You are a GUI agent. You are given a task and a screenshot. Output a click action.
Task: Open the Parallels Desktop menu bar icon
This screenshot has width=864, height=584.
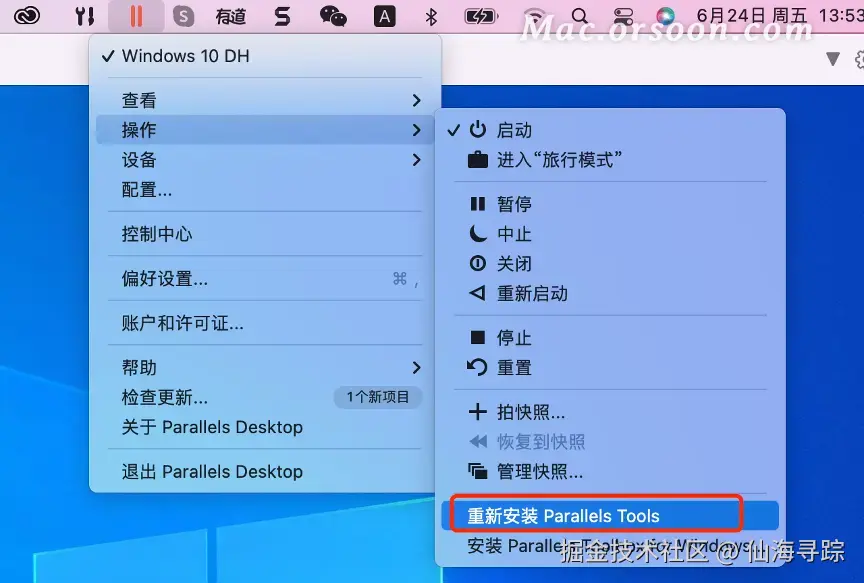(136, 16)
